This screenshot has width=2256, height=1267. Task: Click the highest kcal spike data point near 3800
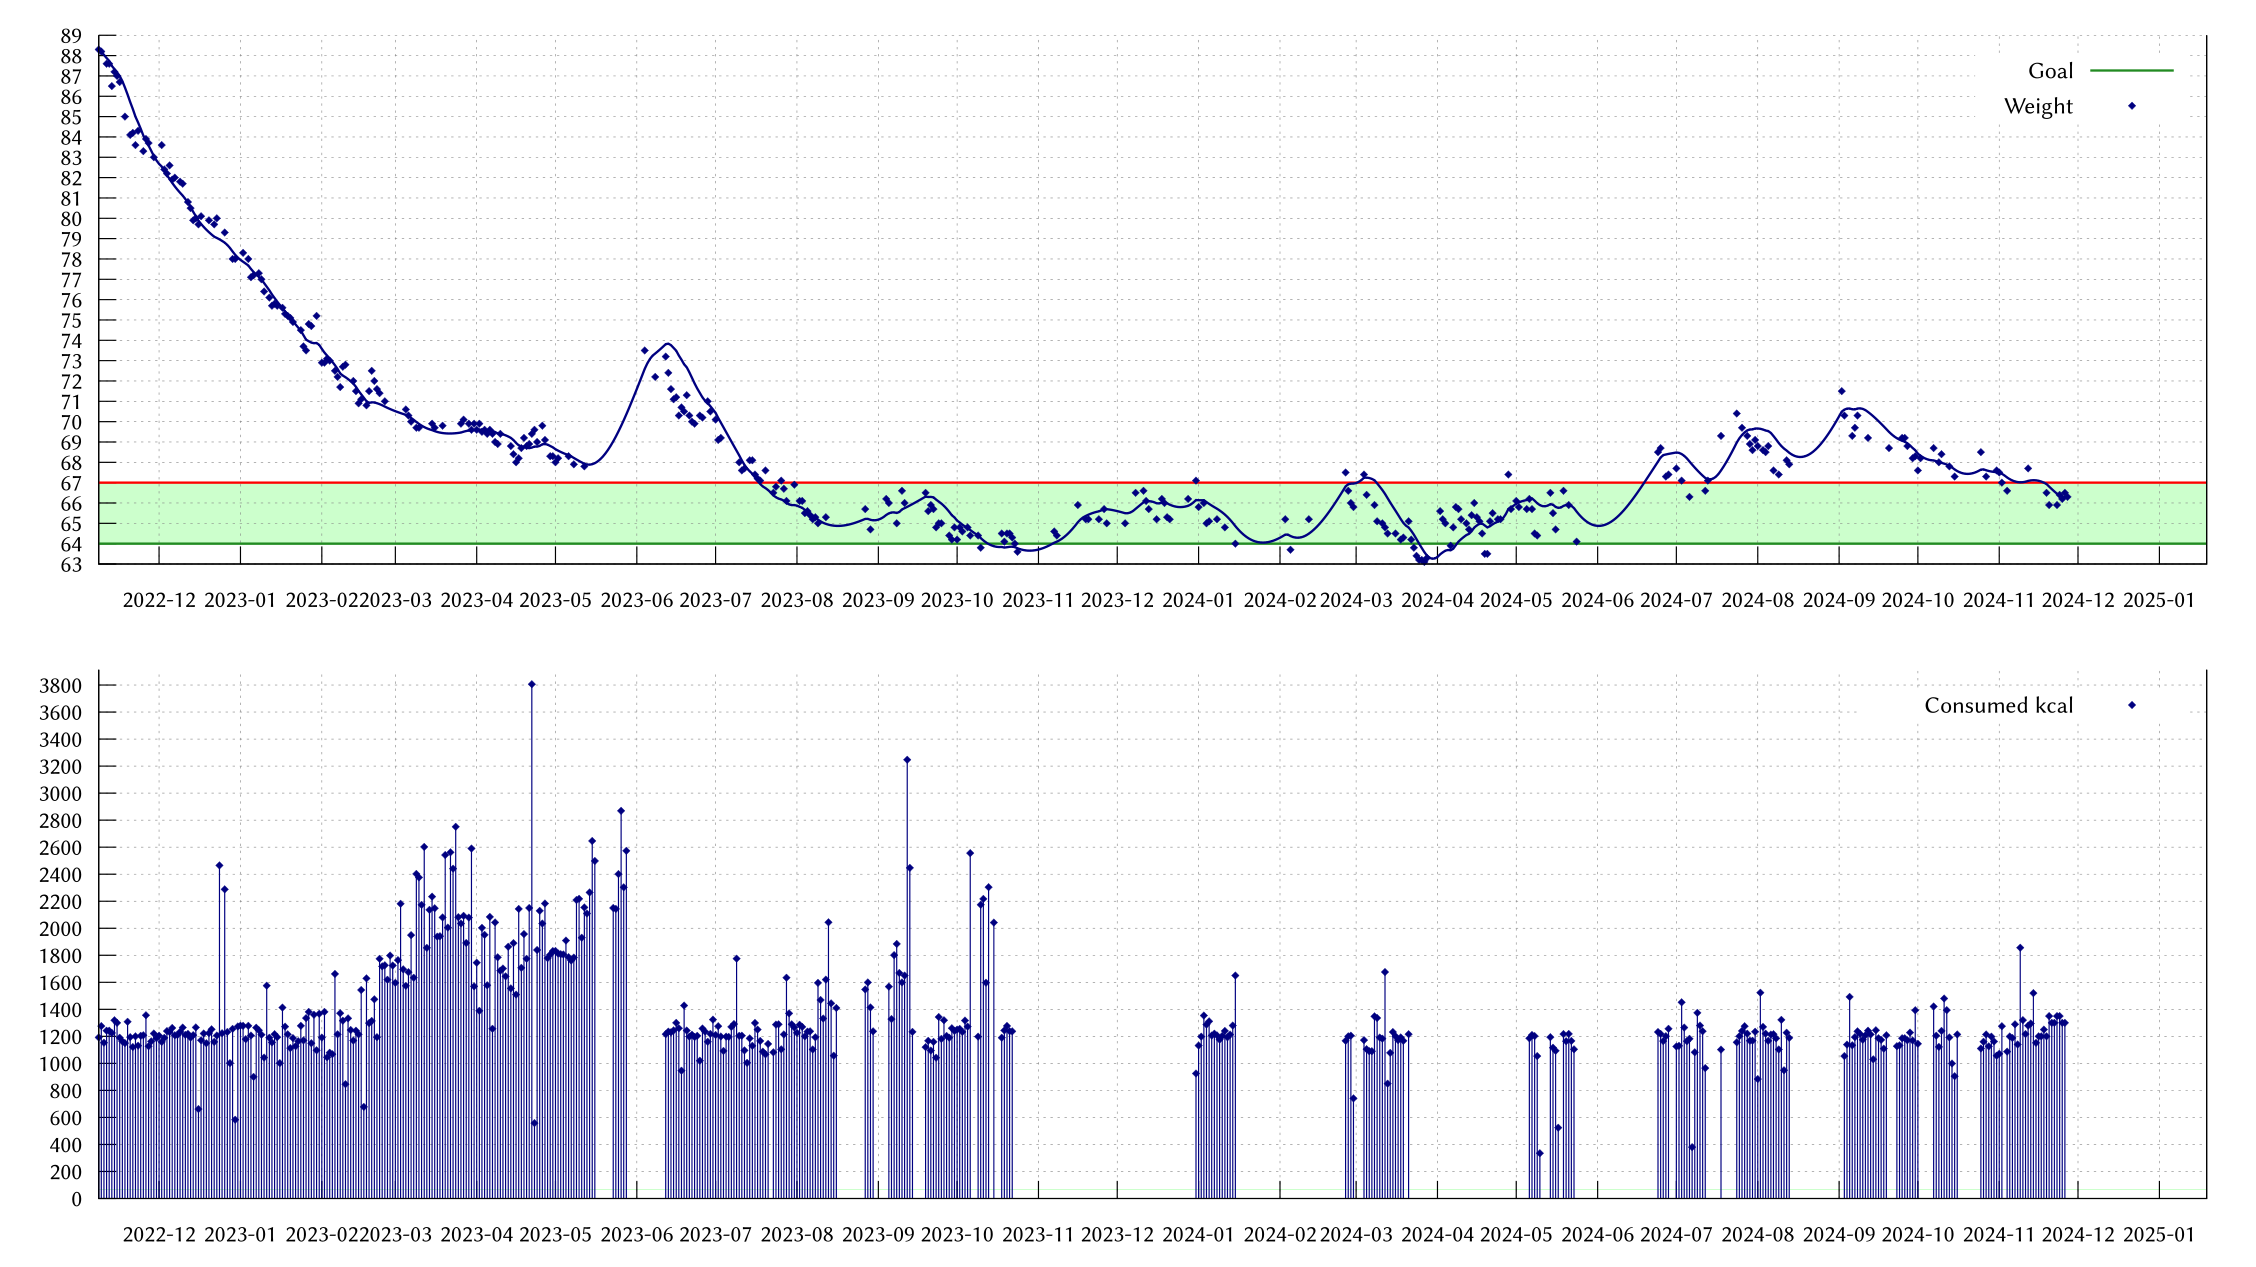pyautogui.click(x=532, y=684)
